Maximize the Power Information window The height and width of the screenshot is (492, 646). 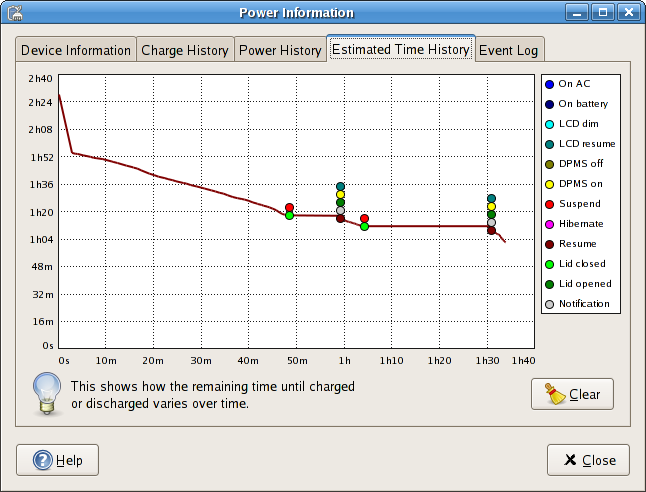point(602,13)
